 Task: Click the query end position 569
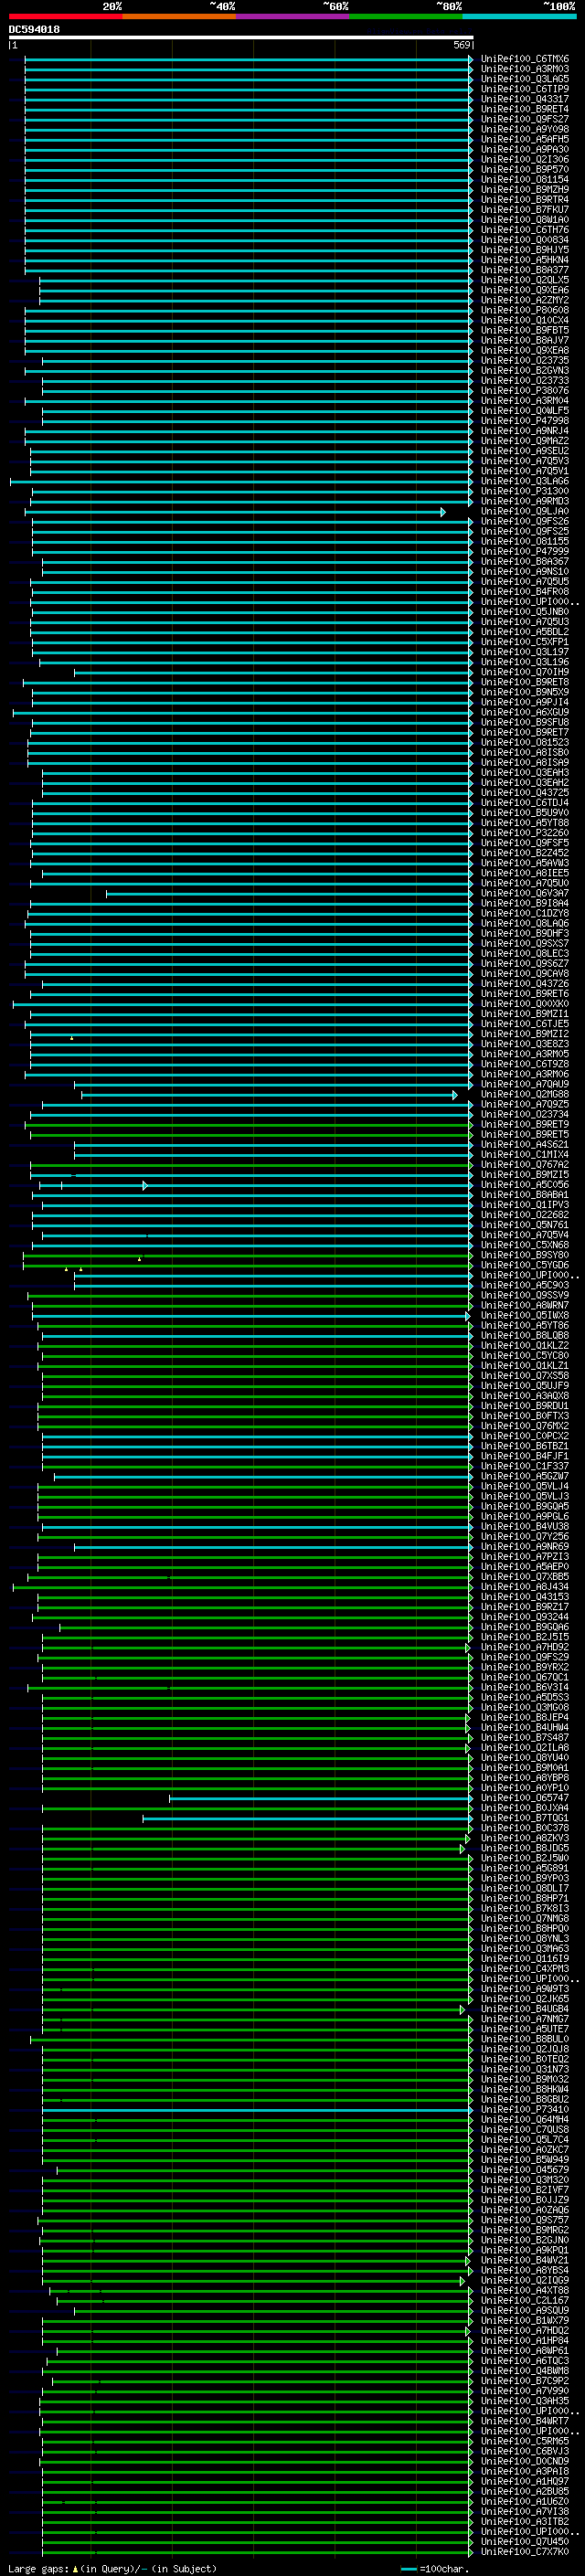pyautogui.click(x=462, y=45)
